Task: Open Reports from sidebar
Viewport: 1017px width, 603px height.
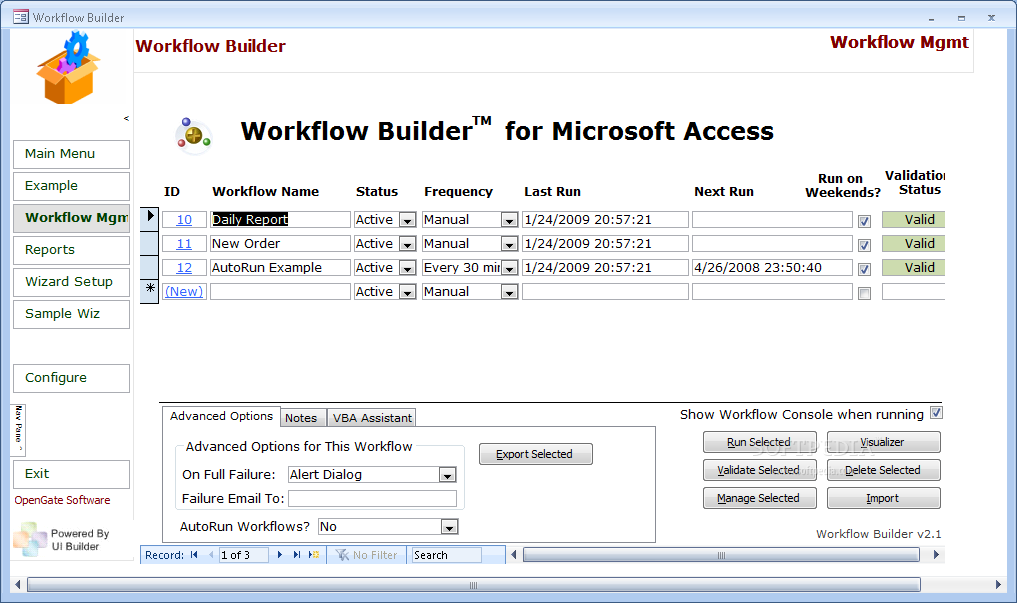Action: point(71,250)
